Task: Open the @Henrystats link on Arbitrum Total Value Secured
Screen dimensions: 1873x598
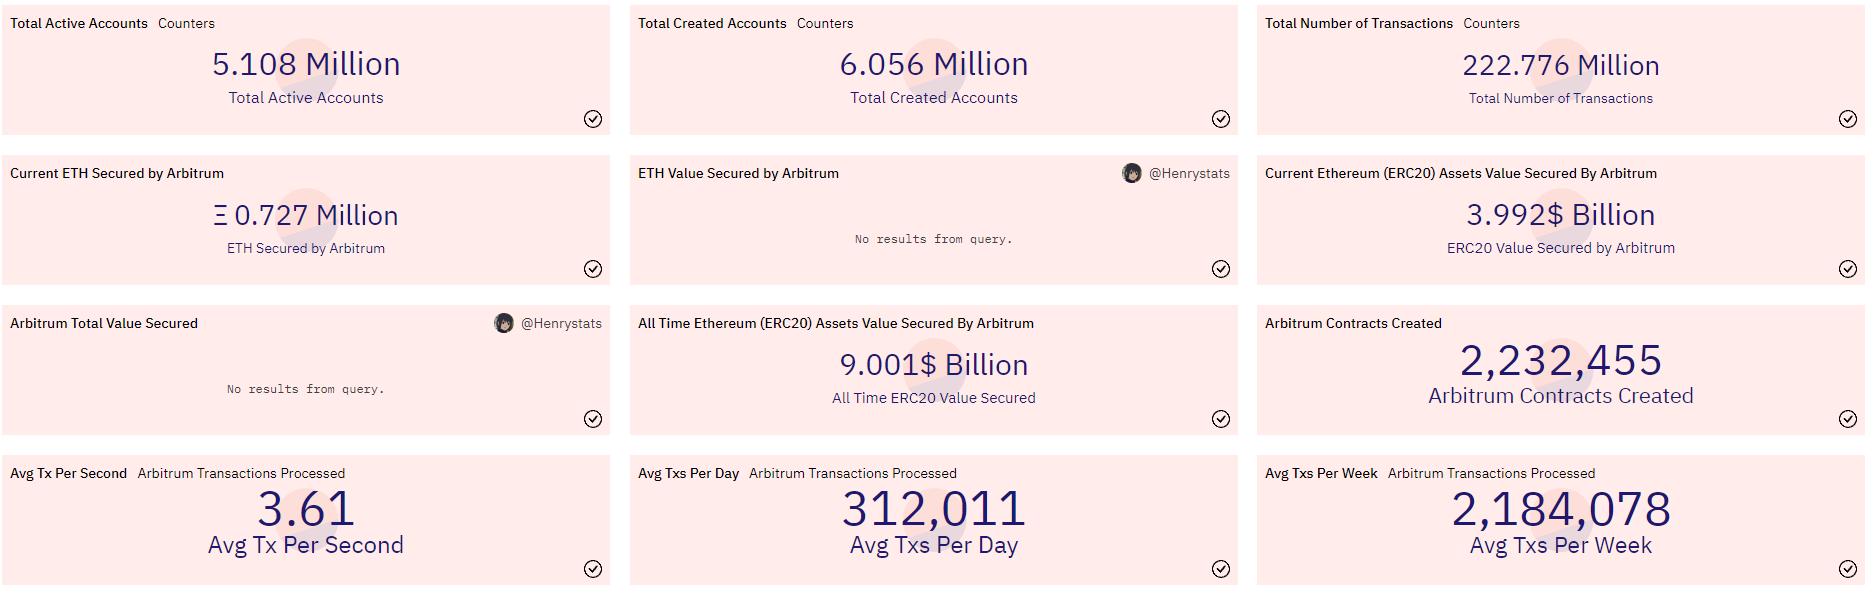Action: [x=560, y=323]
